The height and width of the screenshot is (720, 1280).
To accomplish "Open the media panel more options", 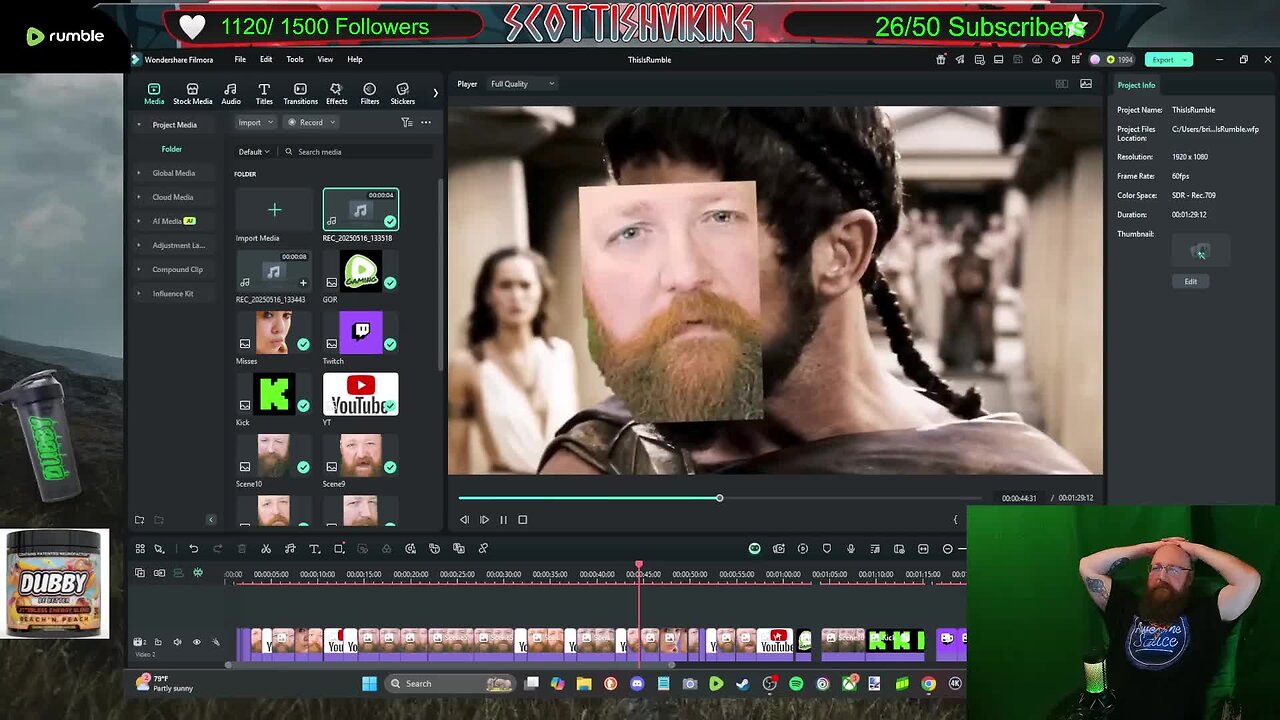I will click(x=426, y=122).
